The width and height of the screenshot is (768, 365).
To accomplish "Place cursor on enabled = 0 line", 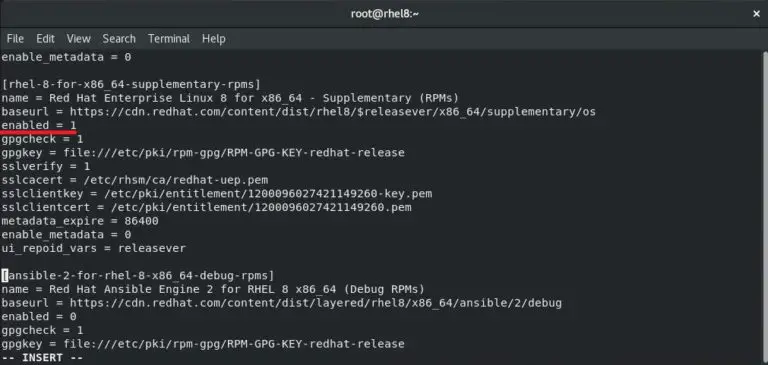I will click(39, 316).
